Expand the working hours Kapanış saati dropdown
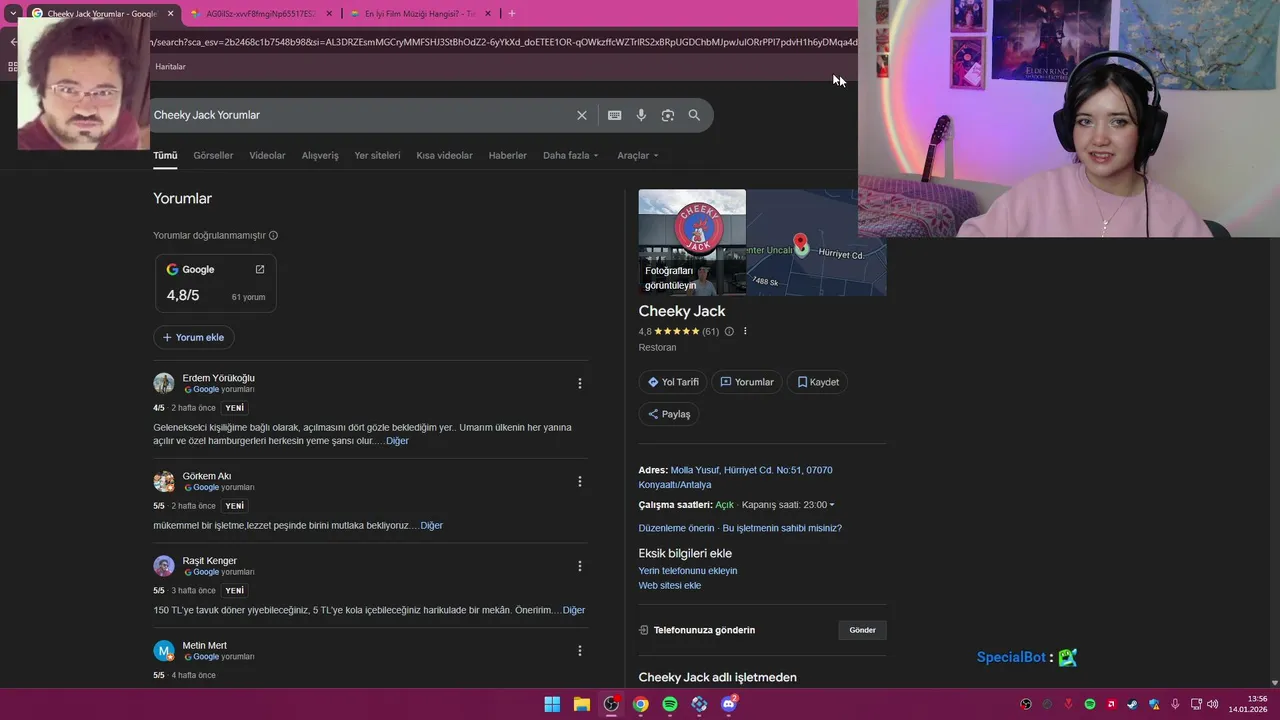 tap(788, 505)
